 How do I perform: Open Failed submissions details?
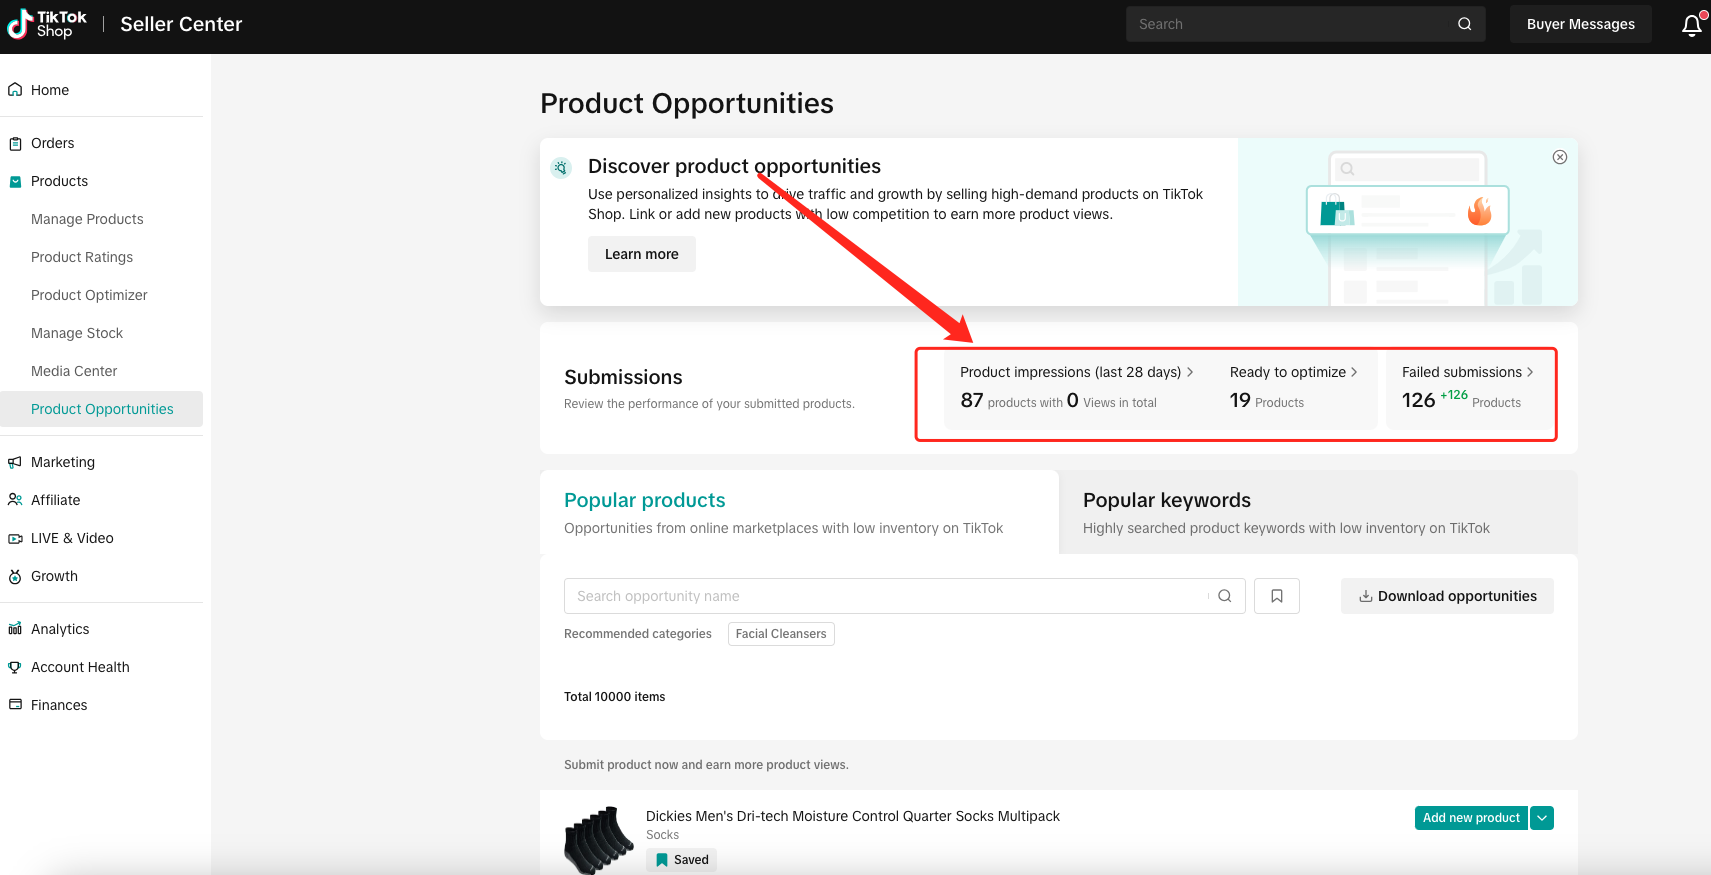coord(1467,372)
